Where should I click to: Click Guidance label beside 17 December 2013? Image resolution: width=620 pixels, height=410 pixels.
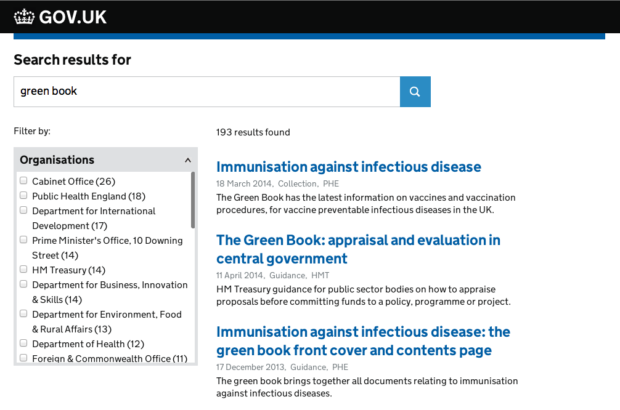point(308,367)
